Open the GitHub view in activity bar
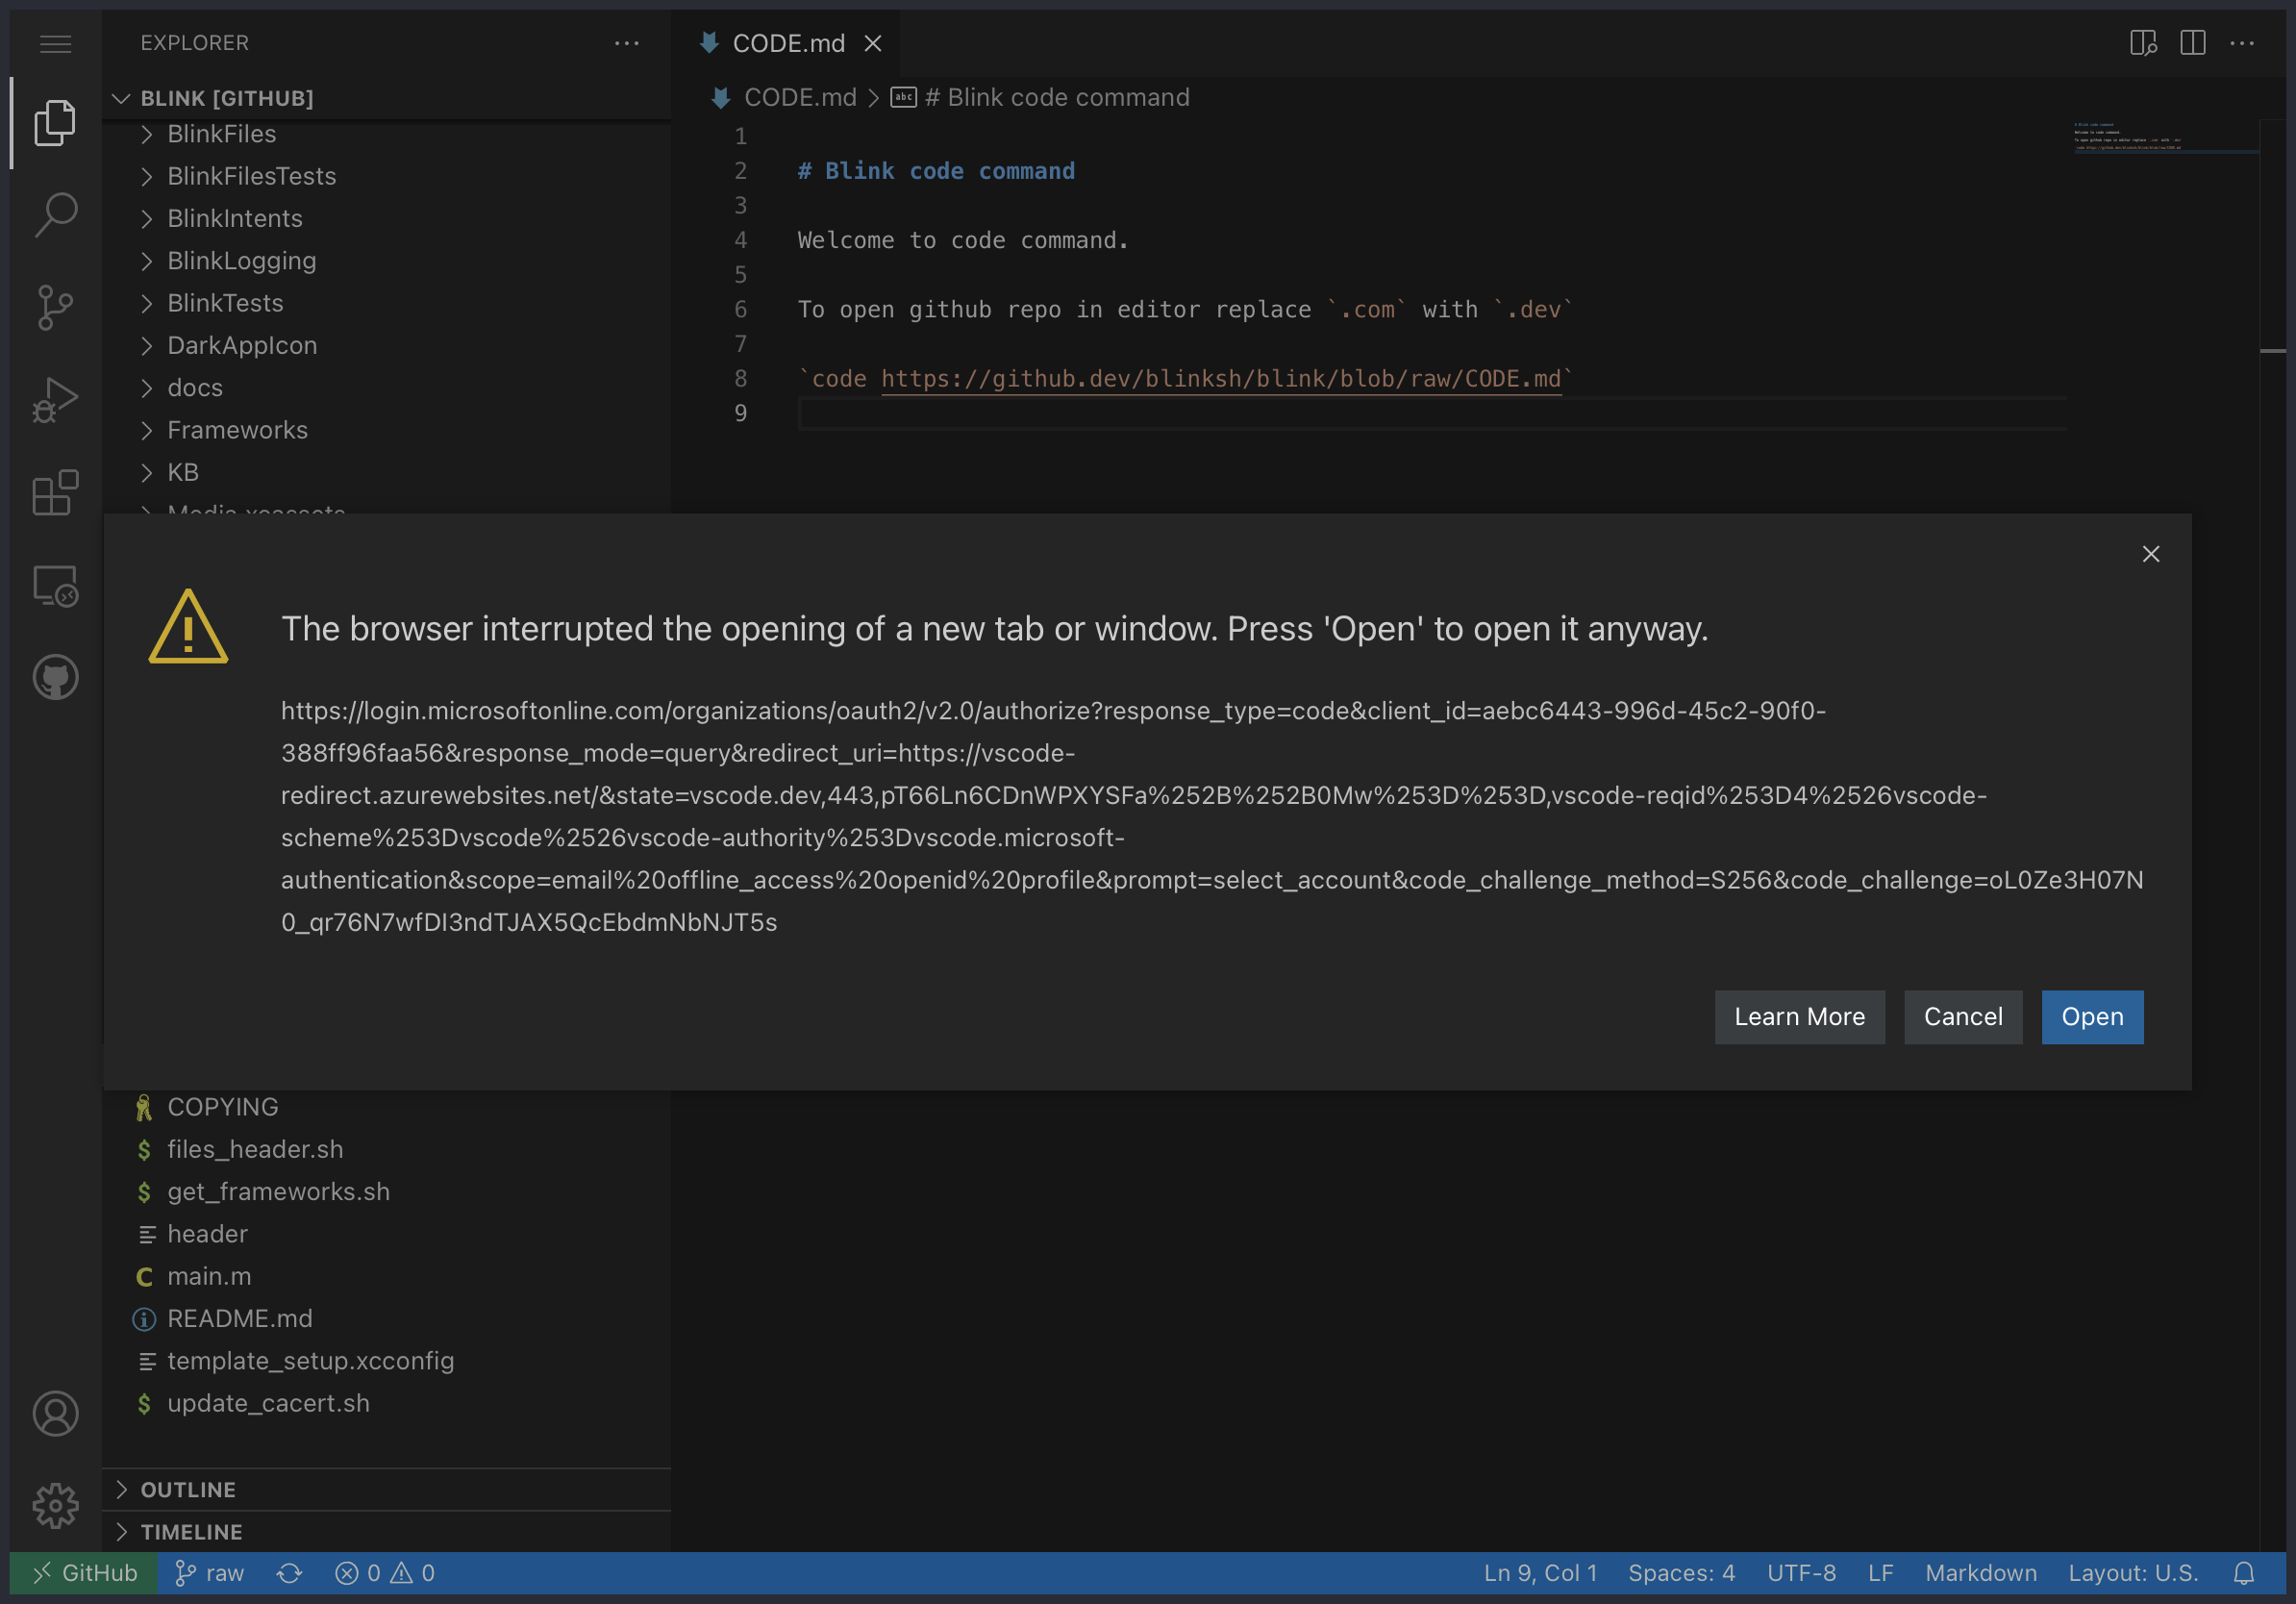Screen dimensions: 2296x1604 [55, 678]
